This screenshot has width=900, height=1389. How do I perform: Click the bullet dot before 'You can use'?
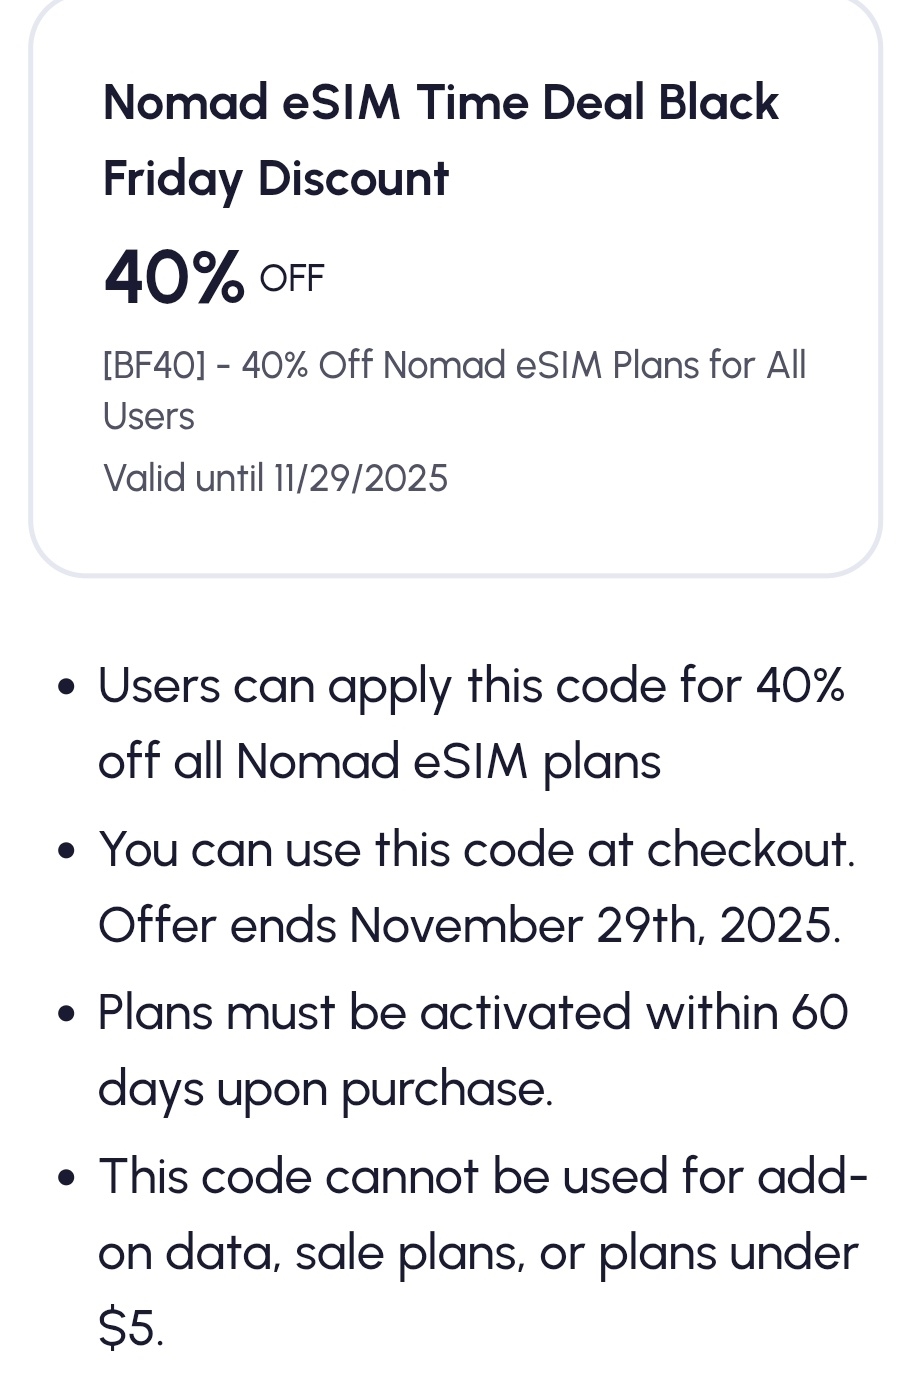click(x=67, y=851)
